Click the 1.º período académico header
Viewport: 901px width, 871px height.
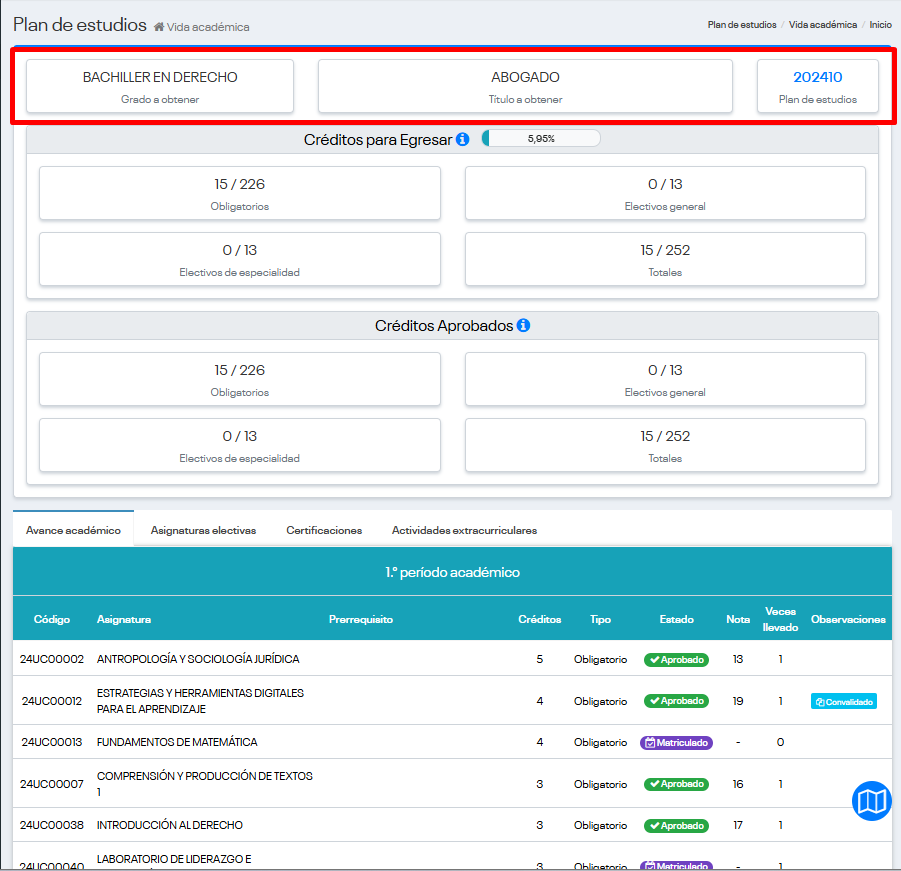[x=452, y=573]
